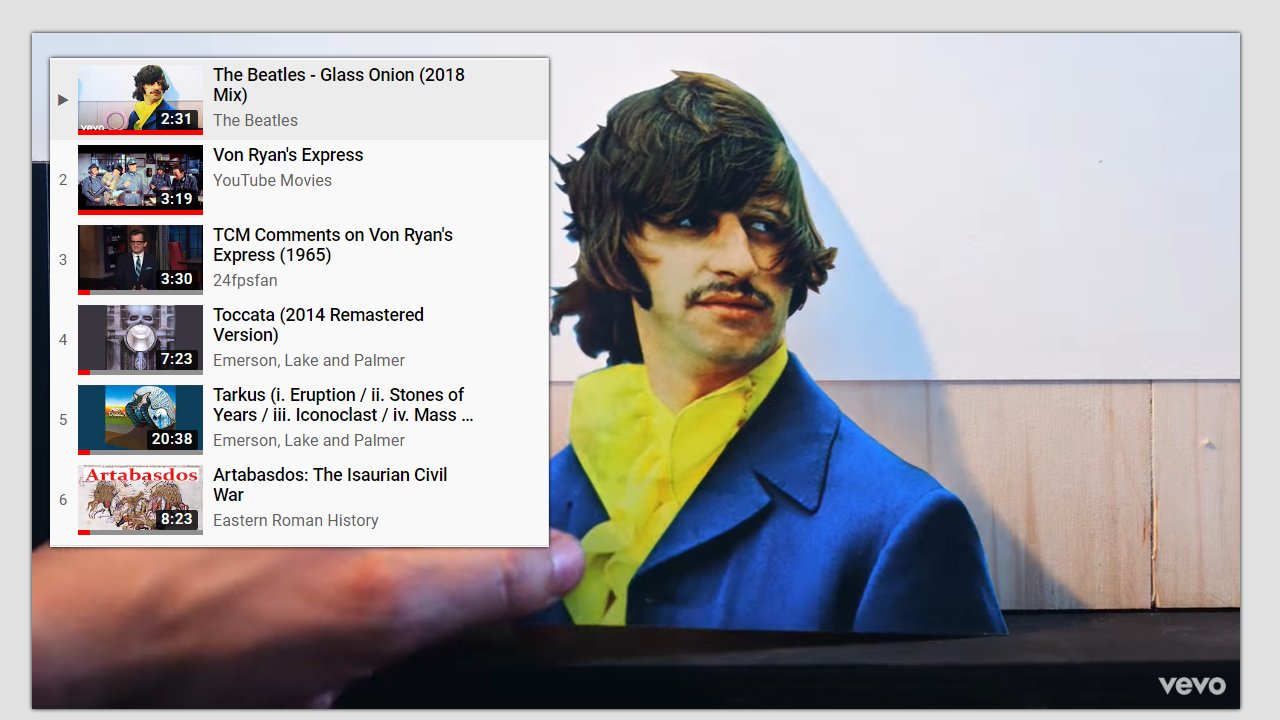Image resolution: width=1280 pixels, height=720 pixels.
Task: Select the Von Ryan's Express thumbnail
Action: (x=140, y=180)
